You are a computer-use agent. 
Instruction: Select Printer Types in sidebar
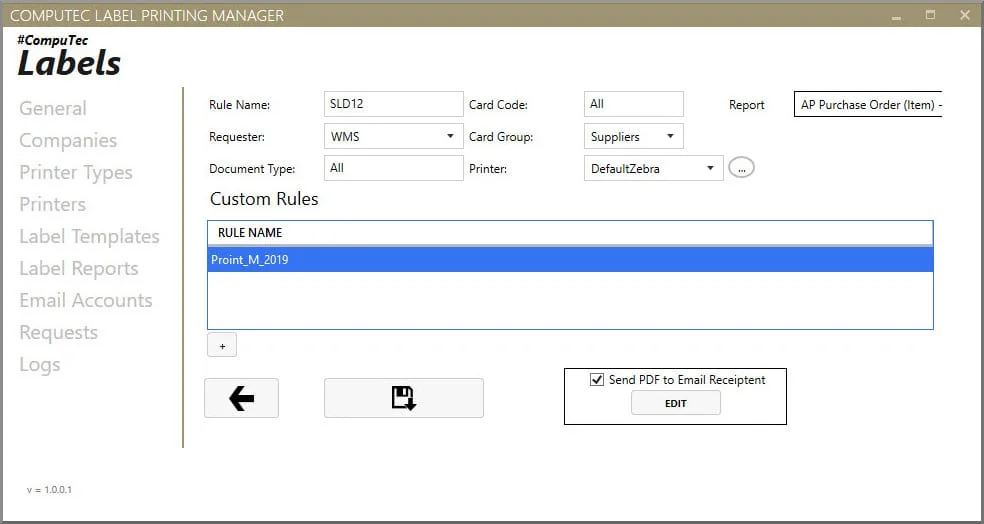pos(76,173)
